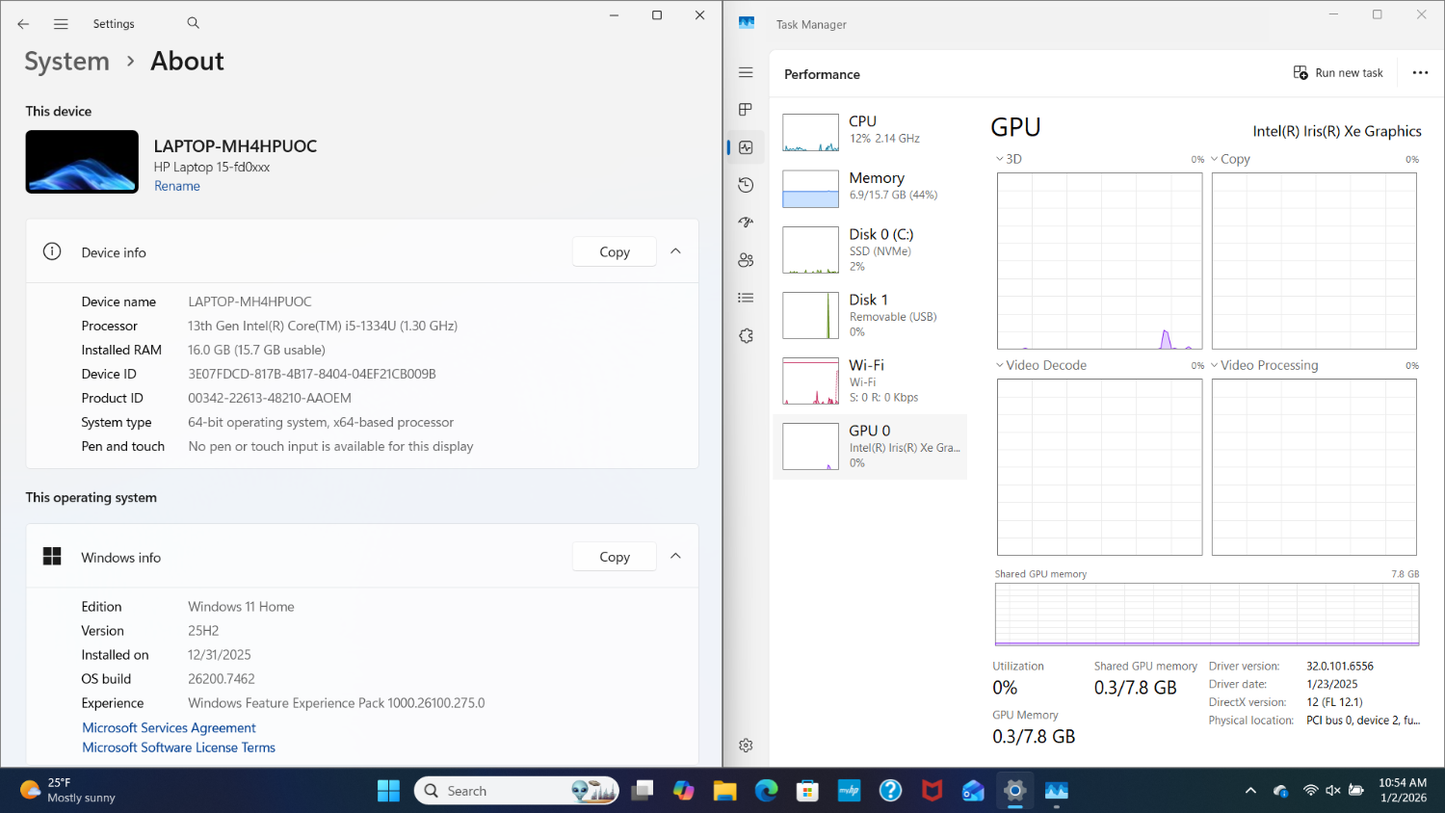Select CPU in the performance list

point(869,130)
